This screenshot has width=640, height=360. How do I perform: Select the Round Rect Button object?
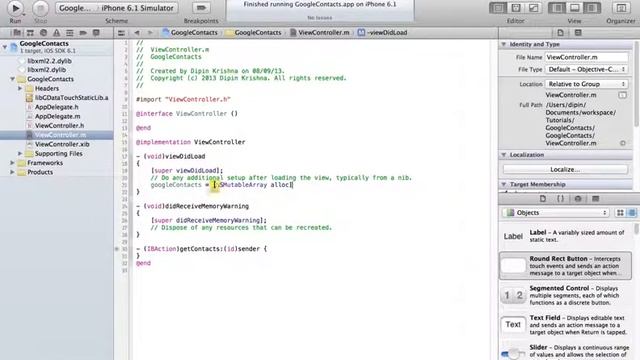coord(565,265)
